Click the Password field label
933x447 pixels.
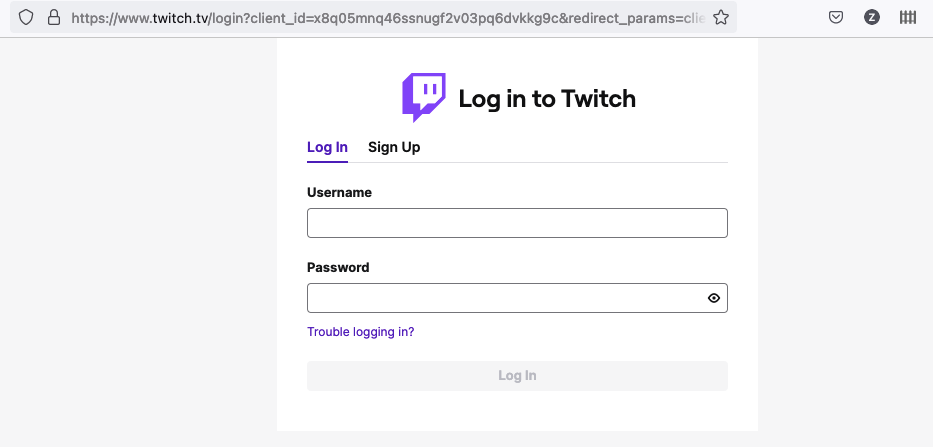click(338, 267)
